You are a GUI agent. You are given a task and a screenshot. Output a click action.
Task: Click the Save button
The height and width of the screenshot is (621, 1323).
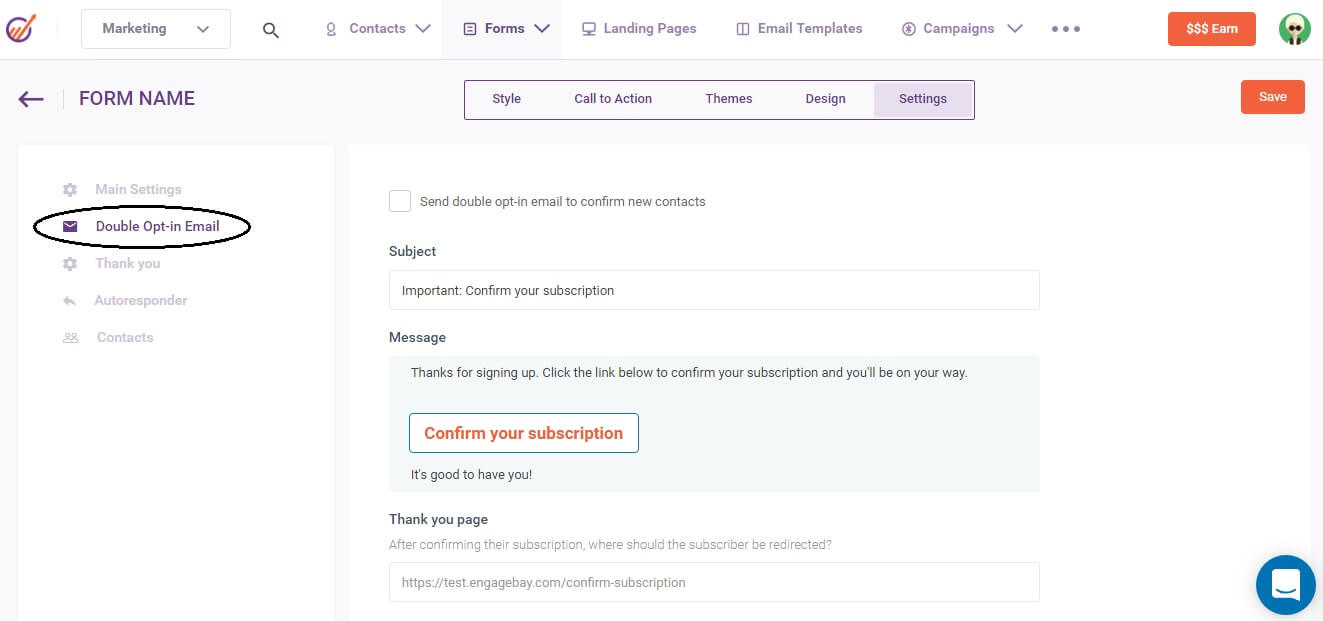(1272, 96)
